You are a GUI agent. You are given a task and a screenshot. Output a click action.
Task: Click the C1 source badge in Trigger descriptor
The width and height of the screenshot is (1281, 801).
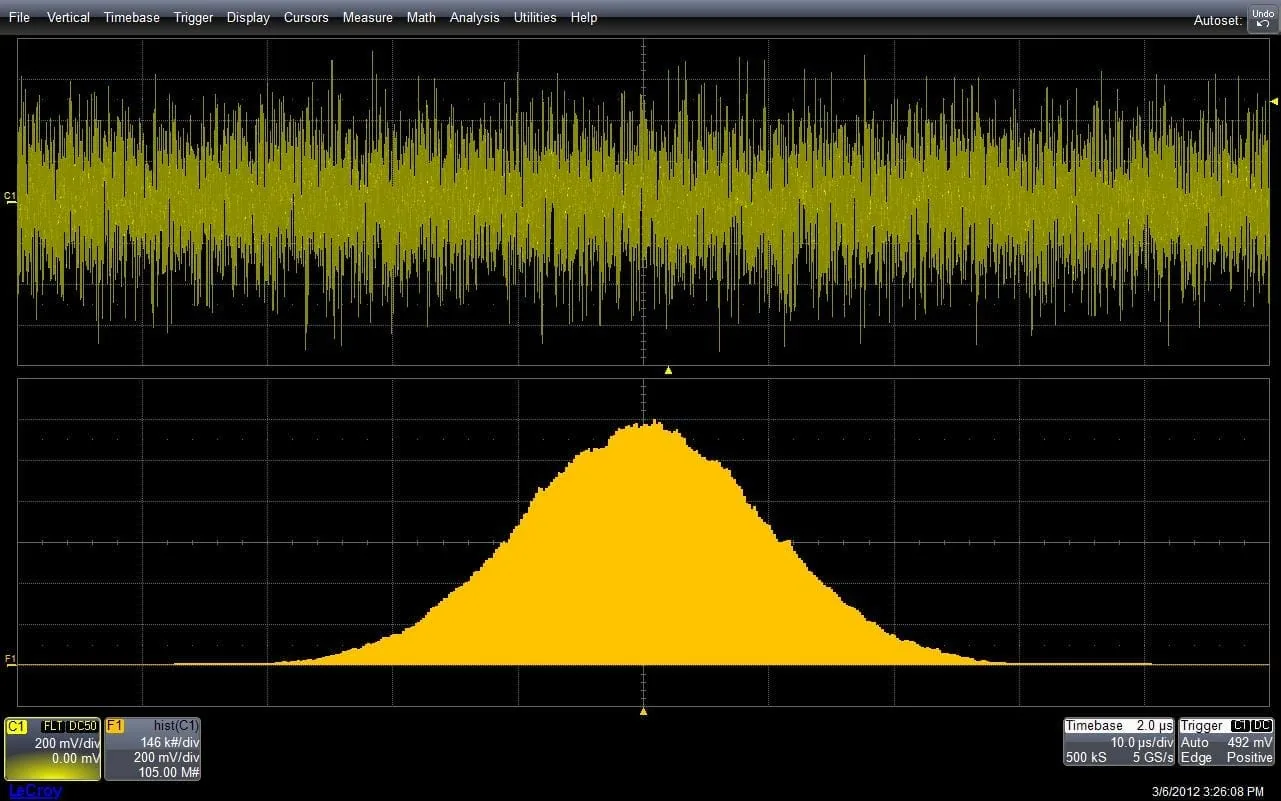(1240, 726)
